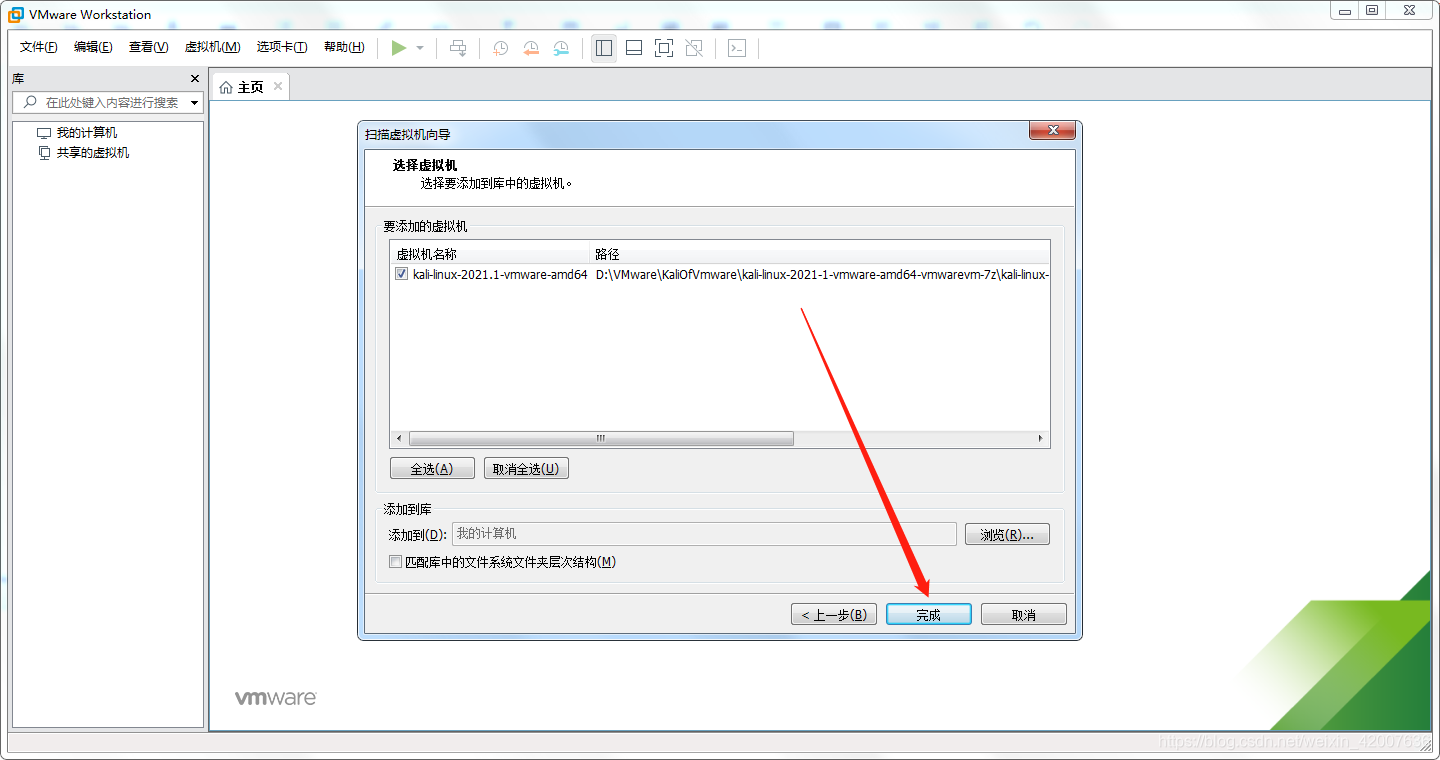Open the 虚拟机(M) menu
Image resolution: width=1440 pixels, height=760 pixels.
click(x=213, y=47)
